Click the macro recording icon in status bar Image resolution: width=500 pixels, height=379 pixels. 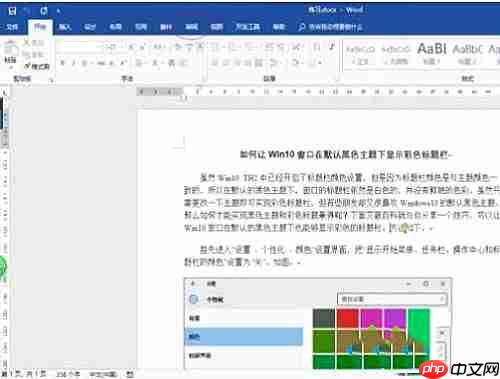click(130, 374)
